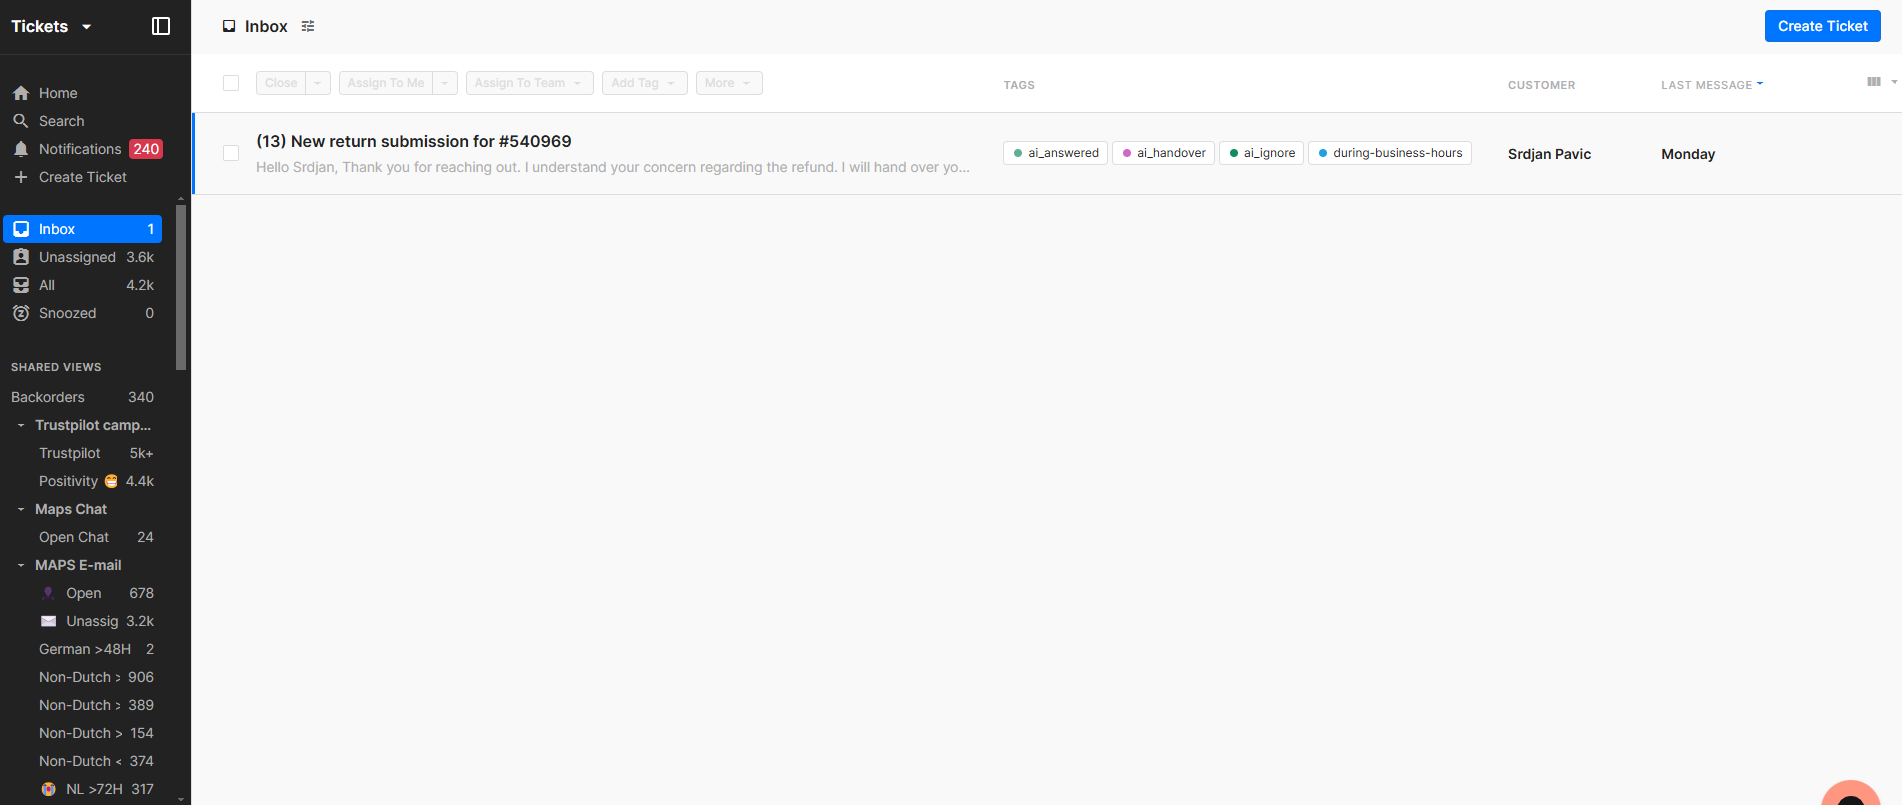Open the column options caret dropdown

(1894, 82)
